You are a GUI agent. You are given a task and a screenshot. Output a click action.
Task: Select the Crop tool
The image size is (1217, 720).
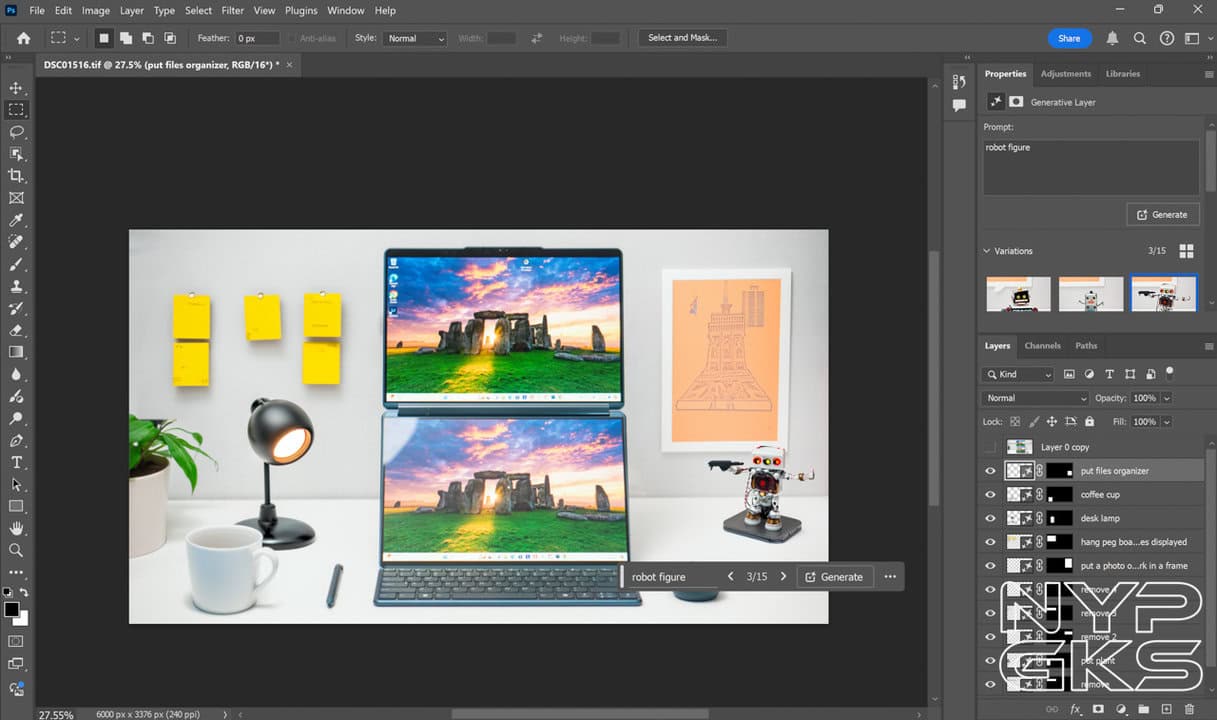(16, 176)
